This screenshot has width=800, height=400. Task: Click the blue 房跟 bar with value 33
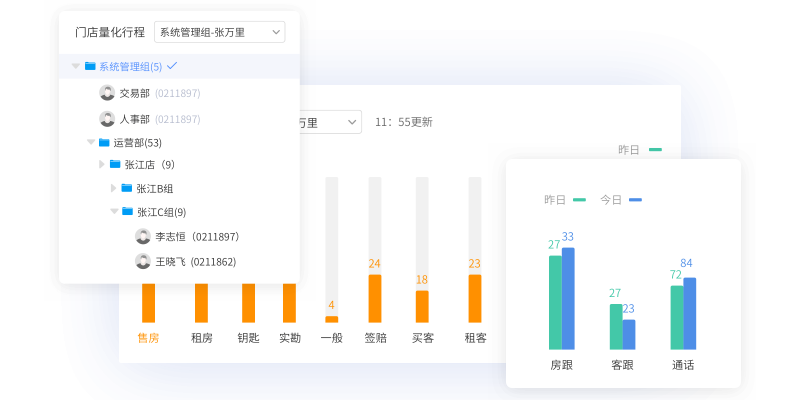[568, 298]
